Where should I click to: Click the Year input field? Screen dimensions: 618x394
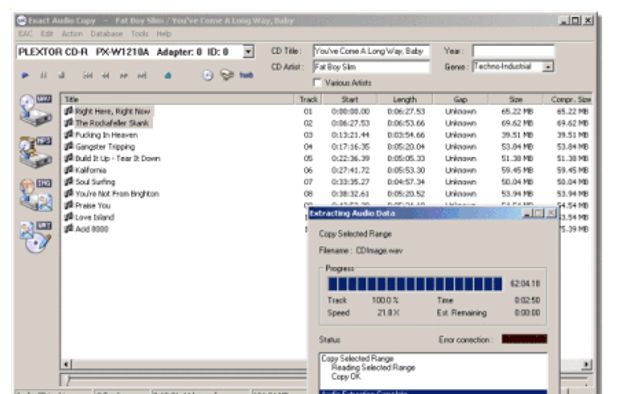(x=514, y=51)
